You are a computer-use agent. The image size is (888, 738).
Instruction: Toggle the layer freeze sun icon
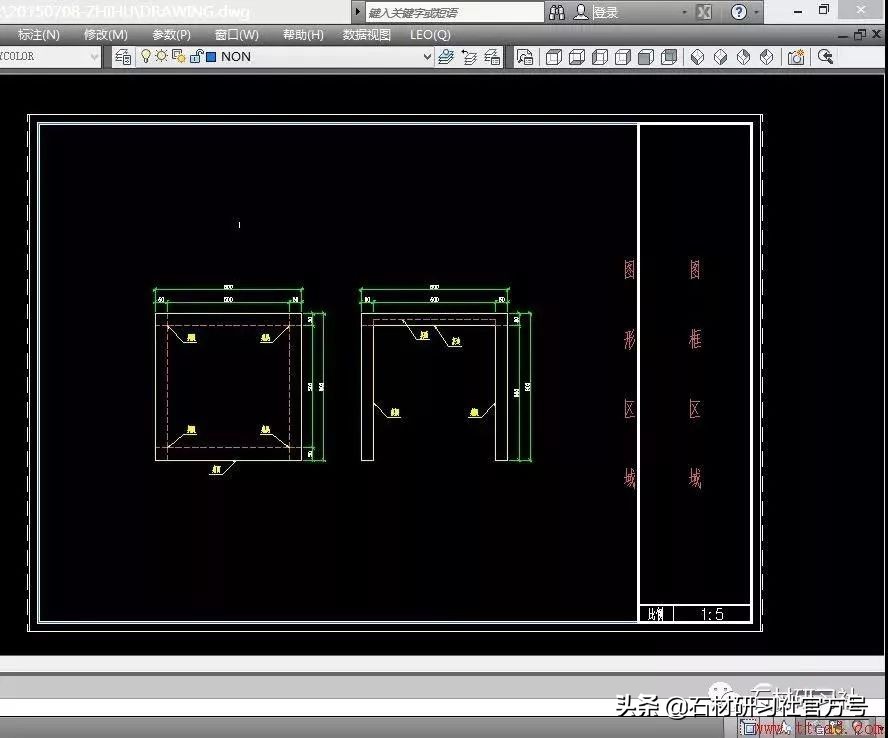(162, 56)
